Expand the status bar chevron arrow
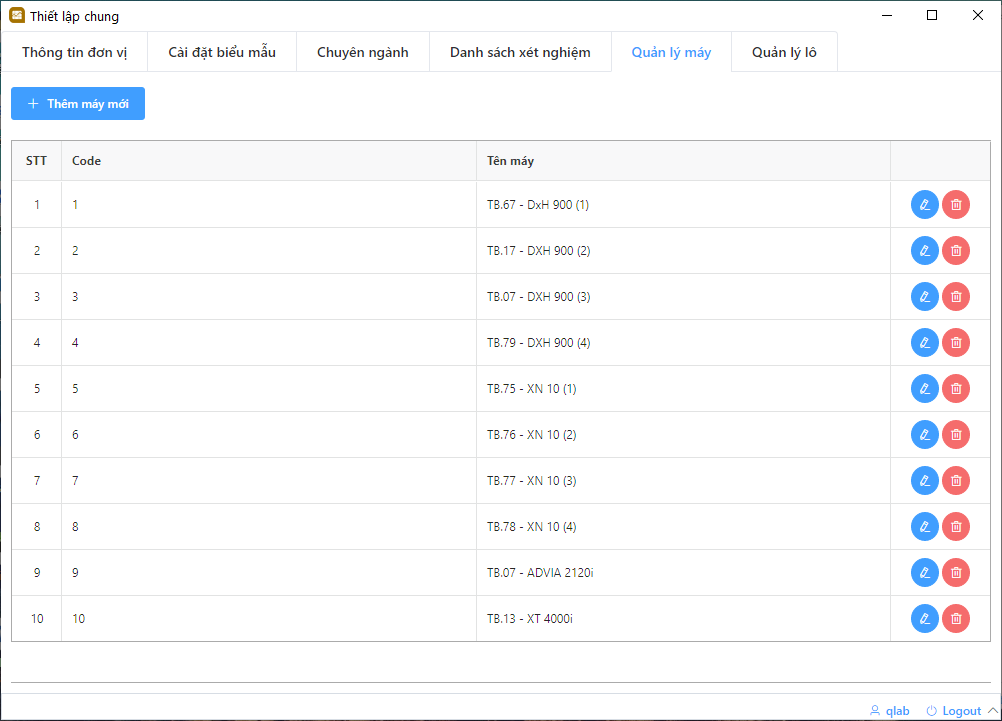This screenshot has height=721, width=1002. (x=992, y=711)
